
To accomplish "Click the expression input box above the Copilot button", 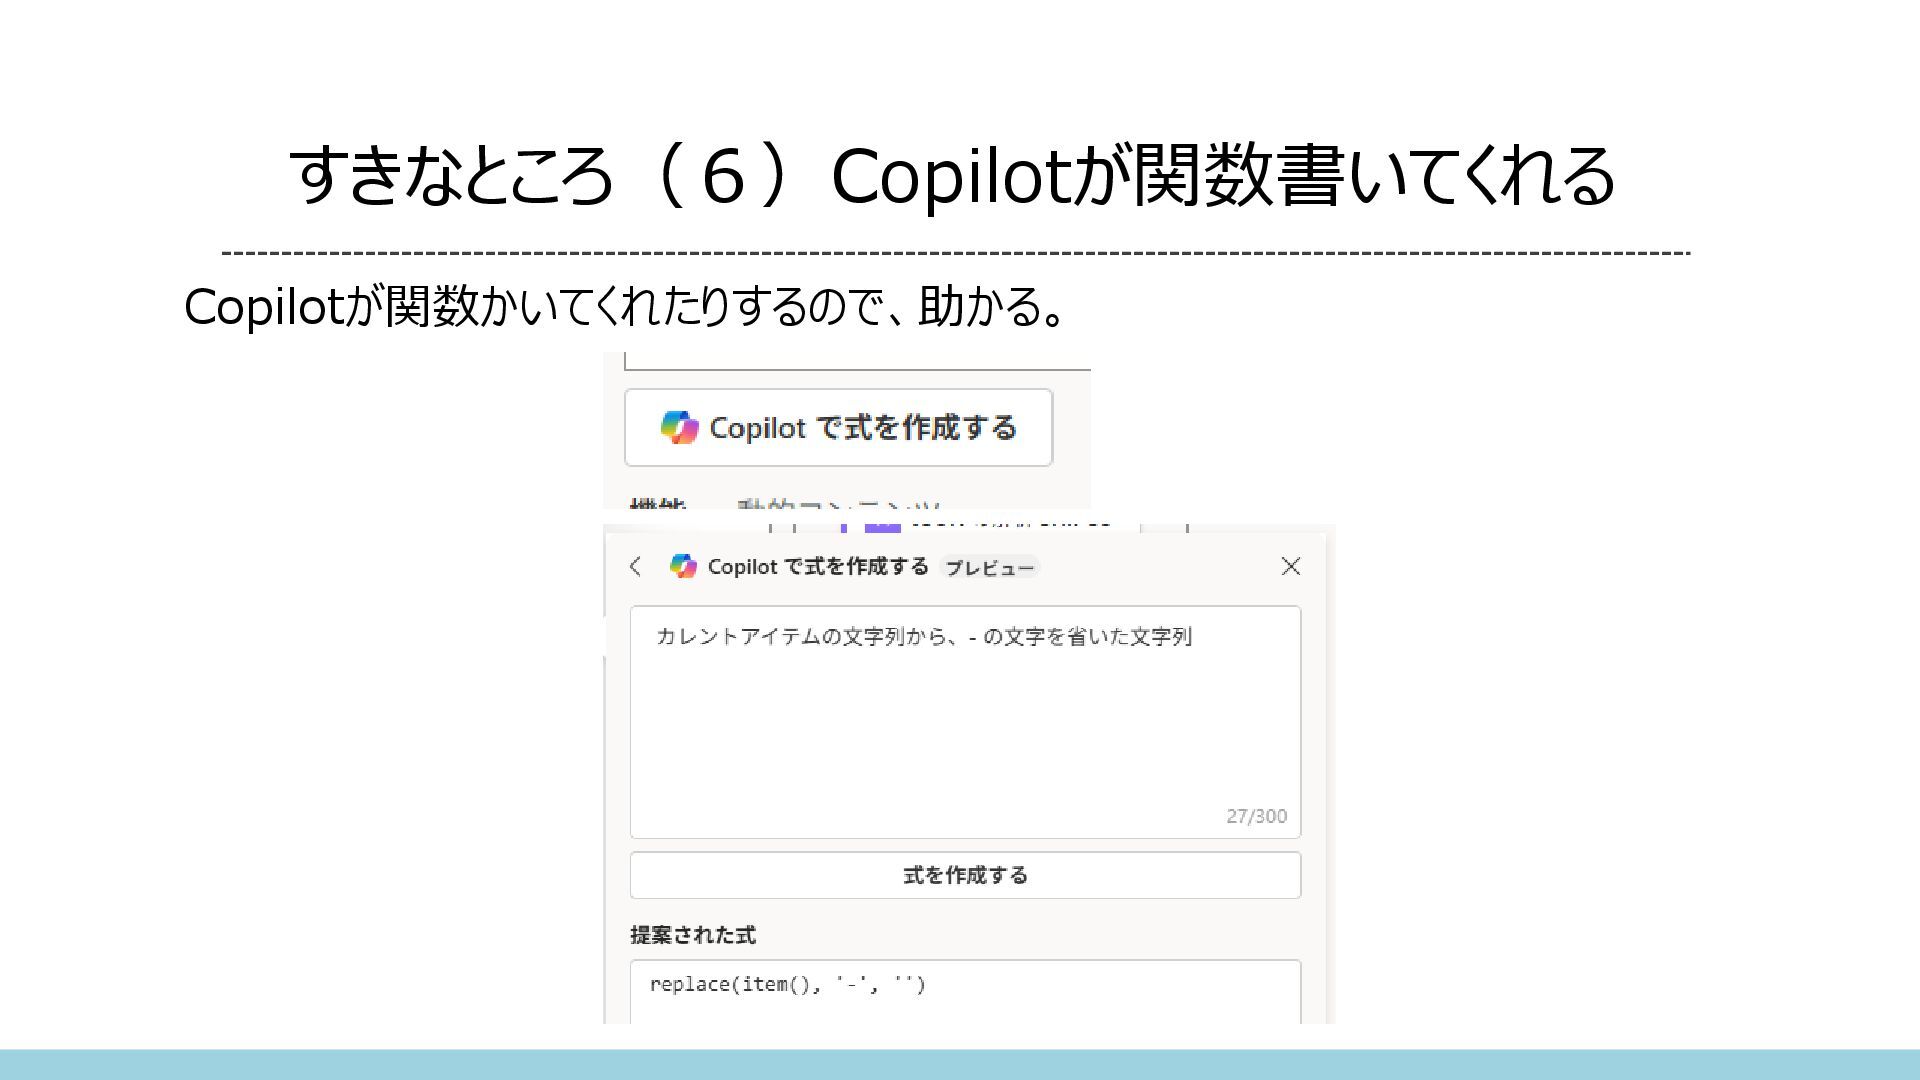I will pyautogui.click(x=857, y=360).
